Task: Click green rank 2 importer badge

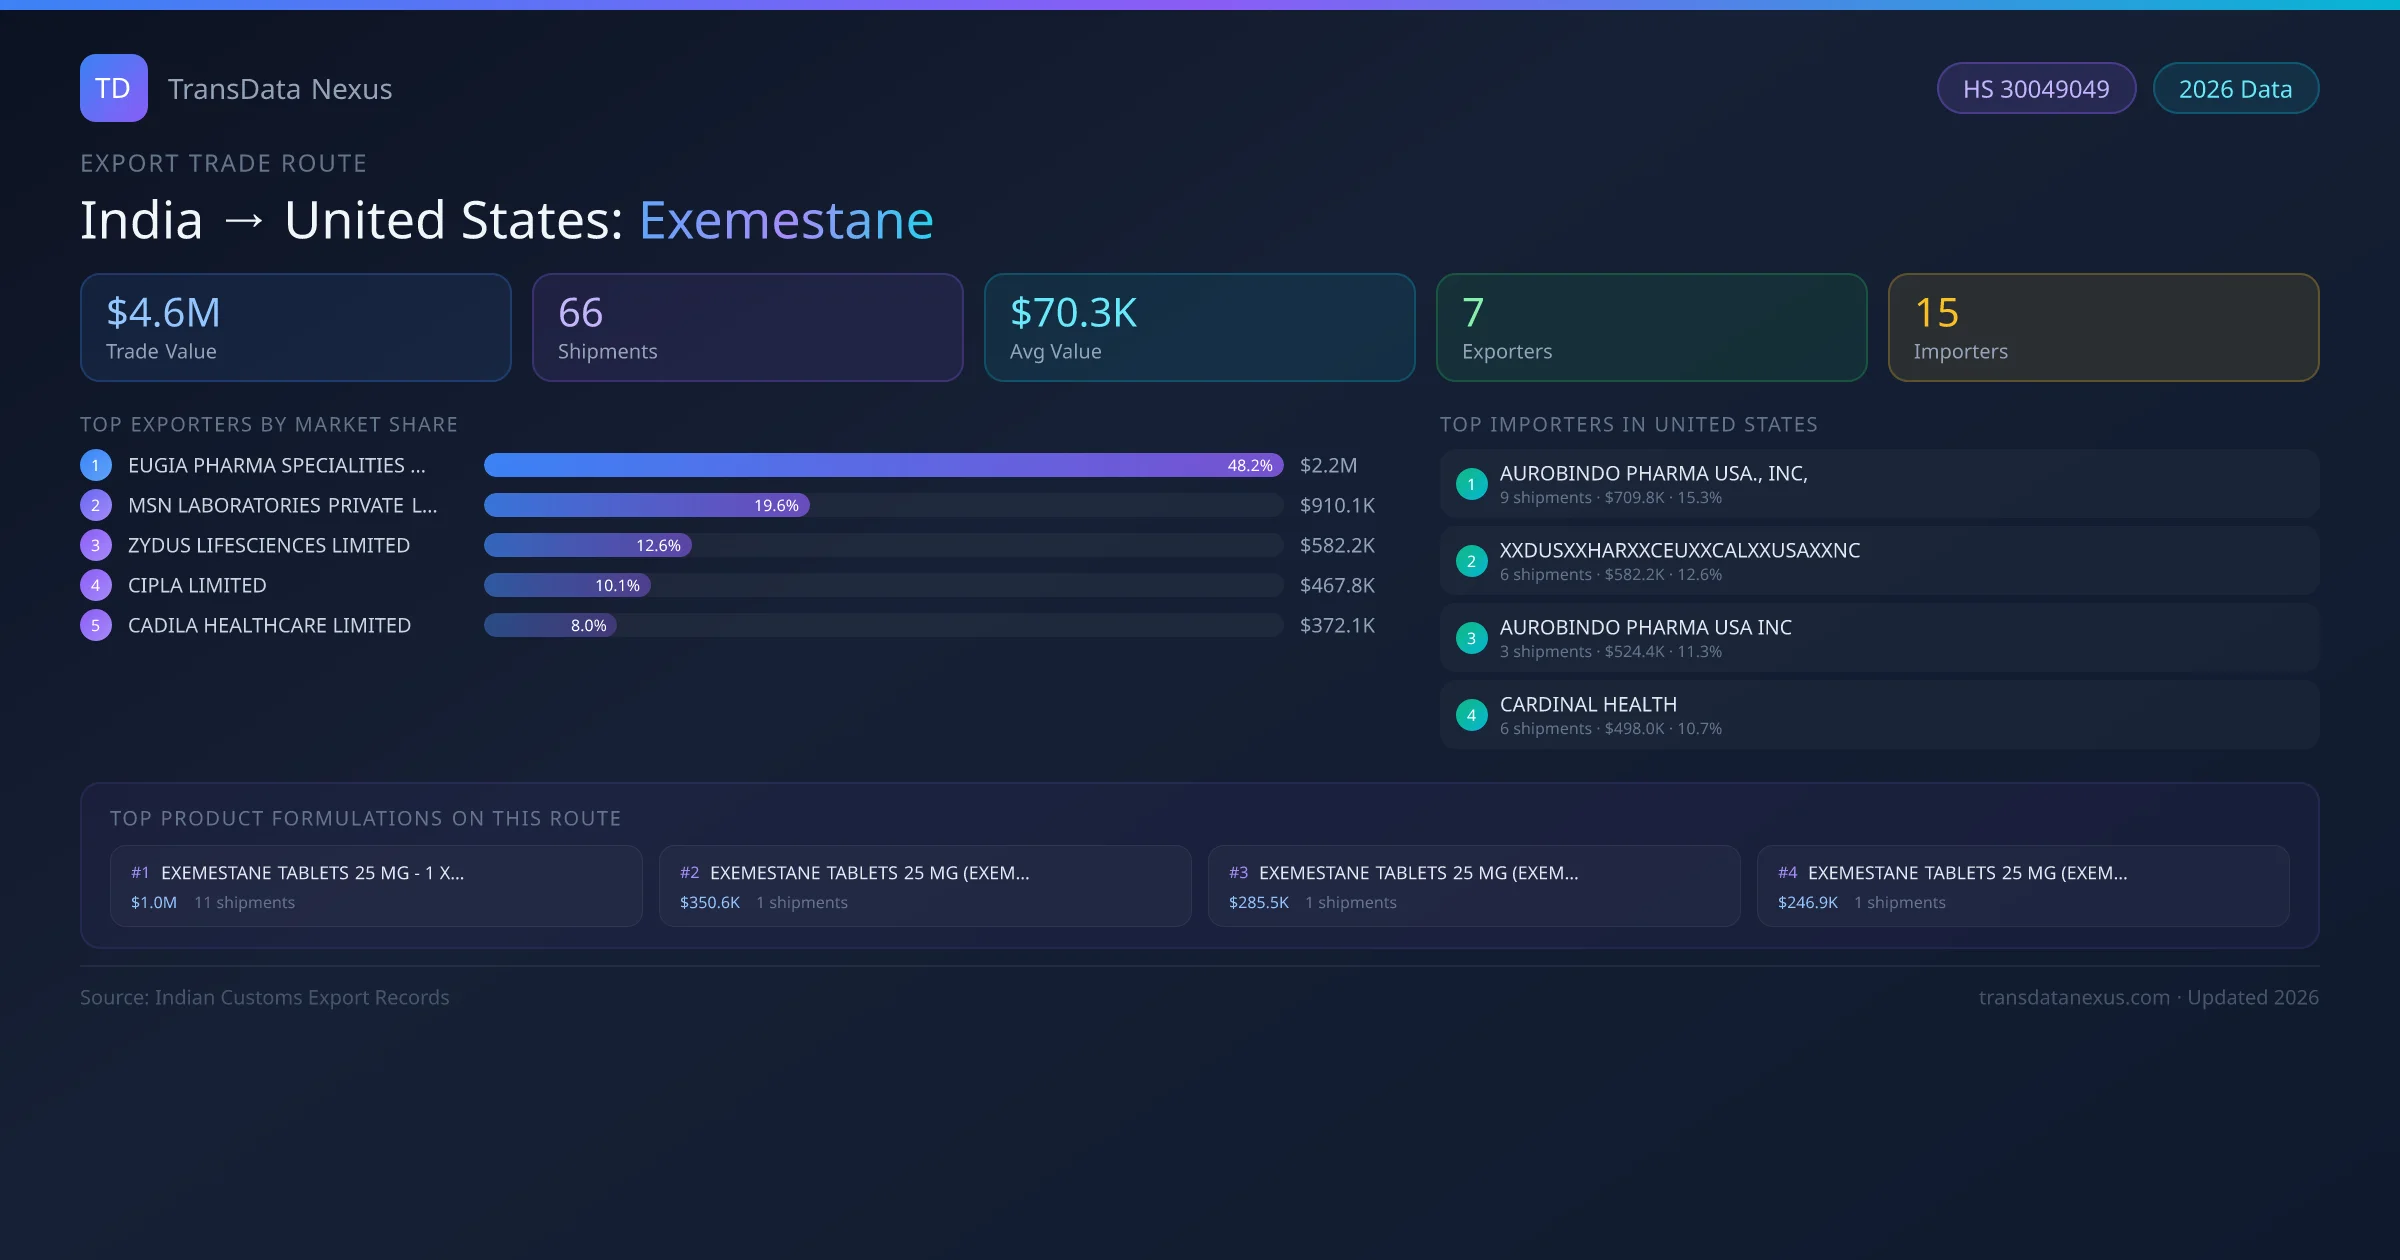Action: click(1471, 561)
